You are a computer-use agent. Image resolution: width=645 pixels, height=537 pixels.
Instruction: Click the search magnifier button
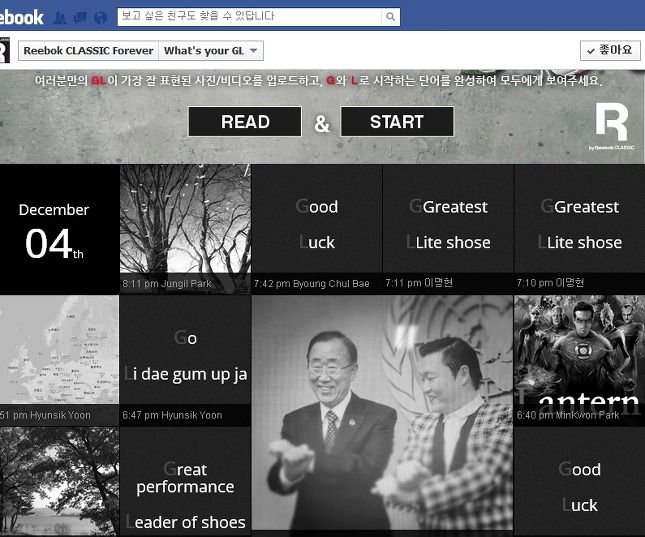coord(390,16)
